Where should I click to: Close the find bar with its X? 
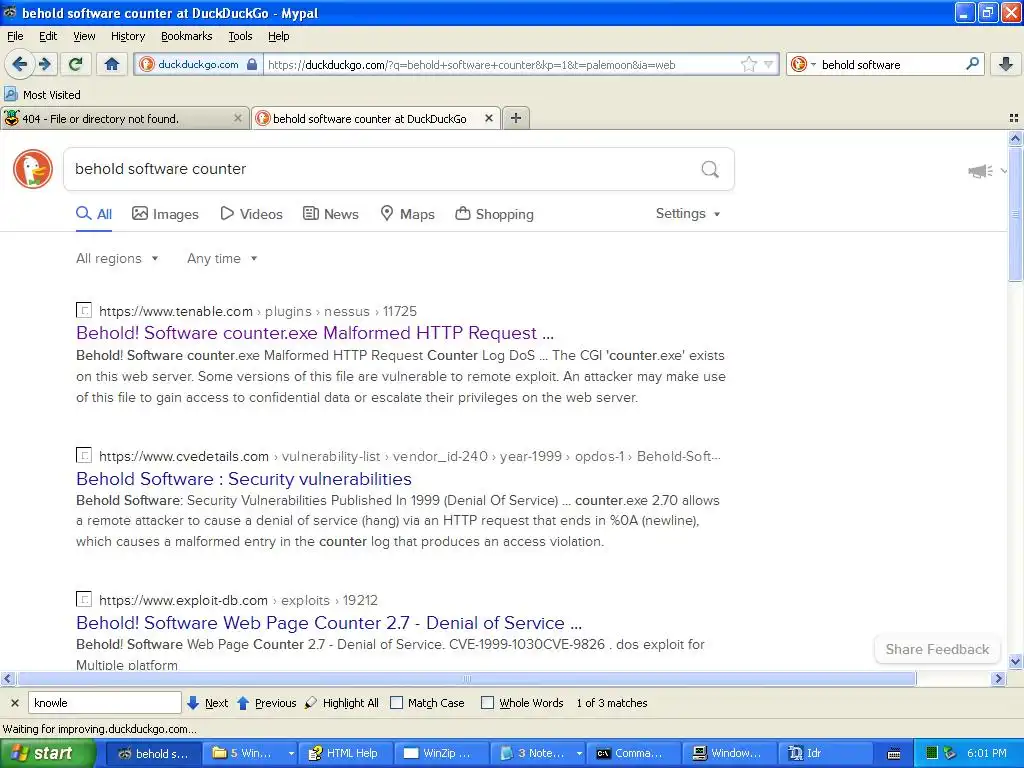coord(14,703)
